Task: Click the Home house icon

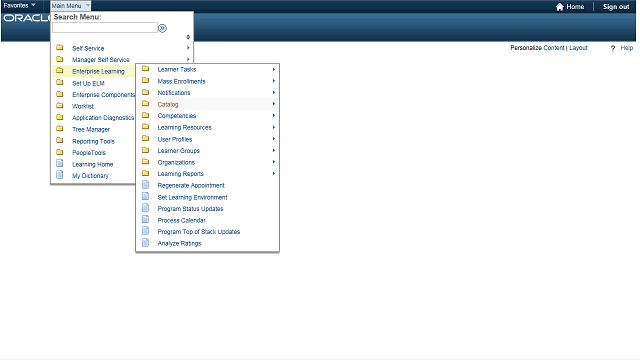Action: (560, 7)
